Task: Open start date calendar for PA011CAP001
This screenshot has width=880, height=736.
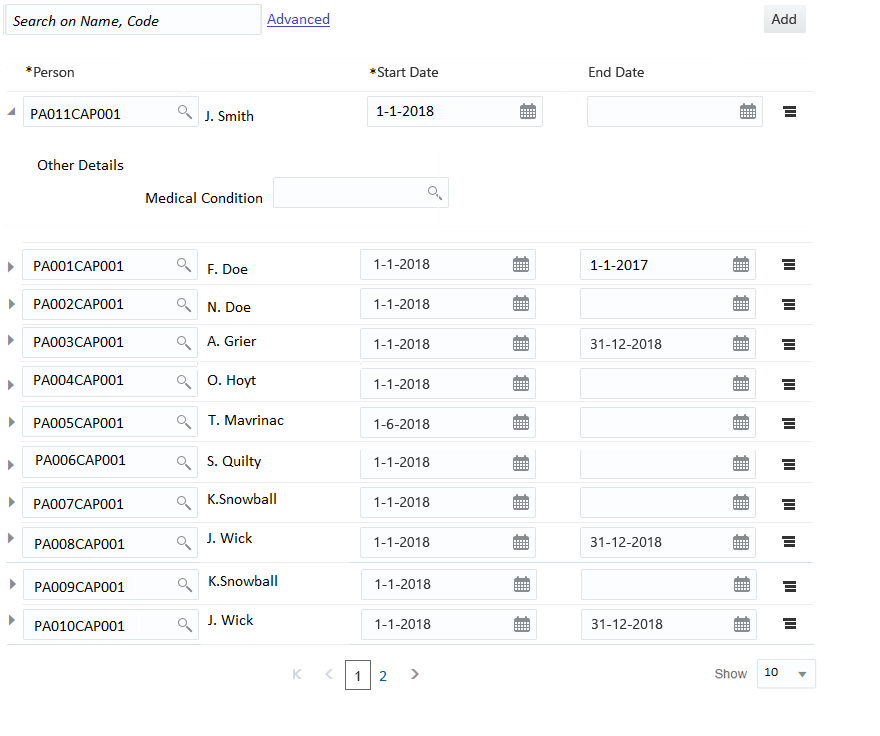Action: (528, 111)
